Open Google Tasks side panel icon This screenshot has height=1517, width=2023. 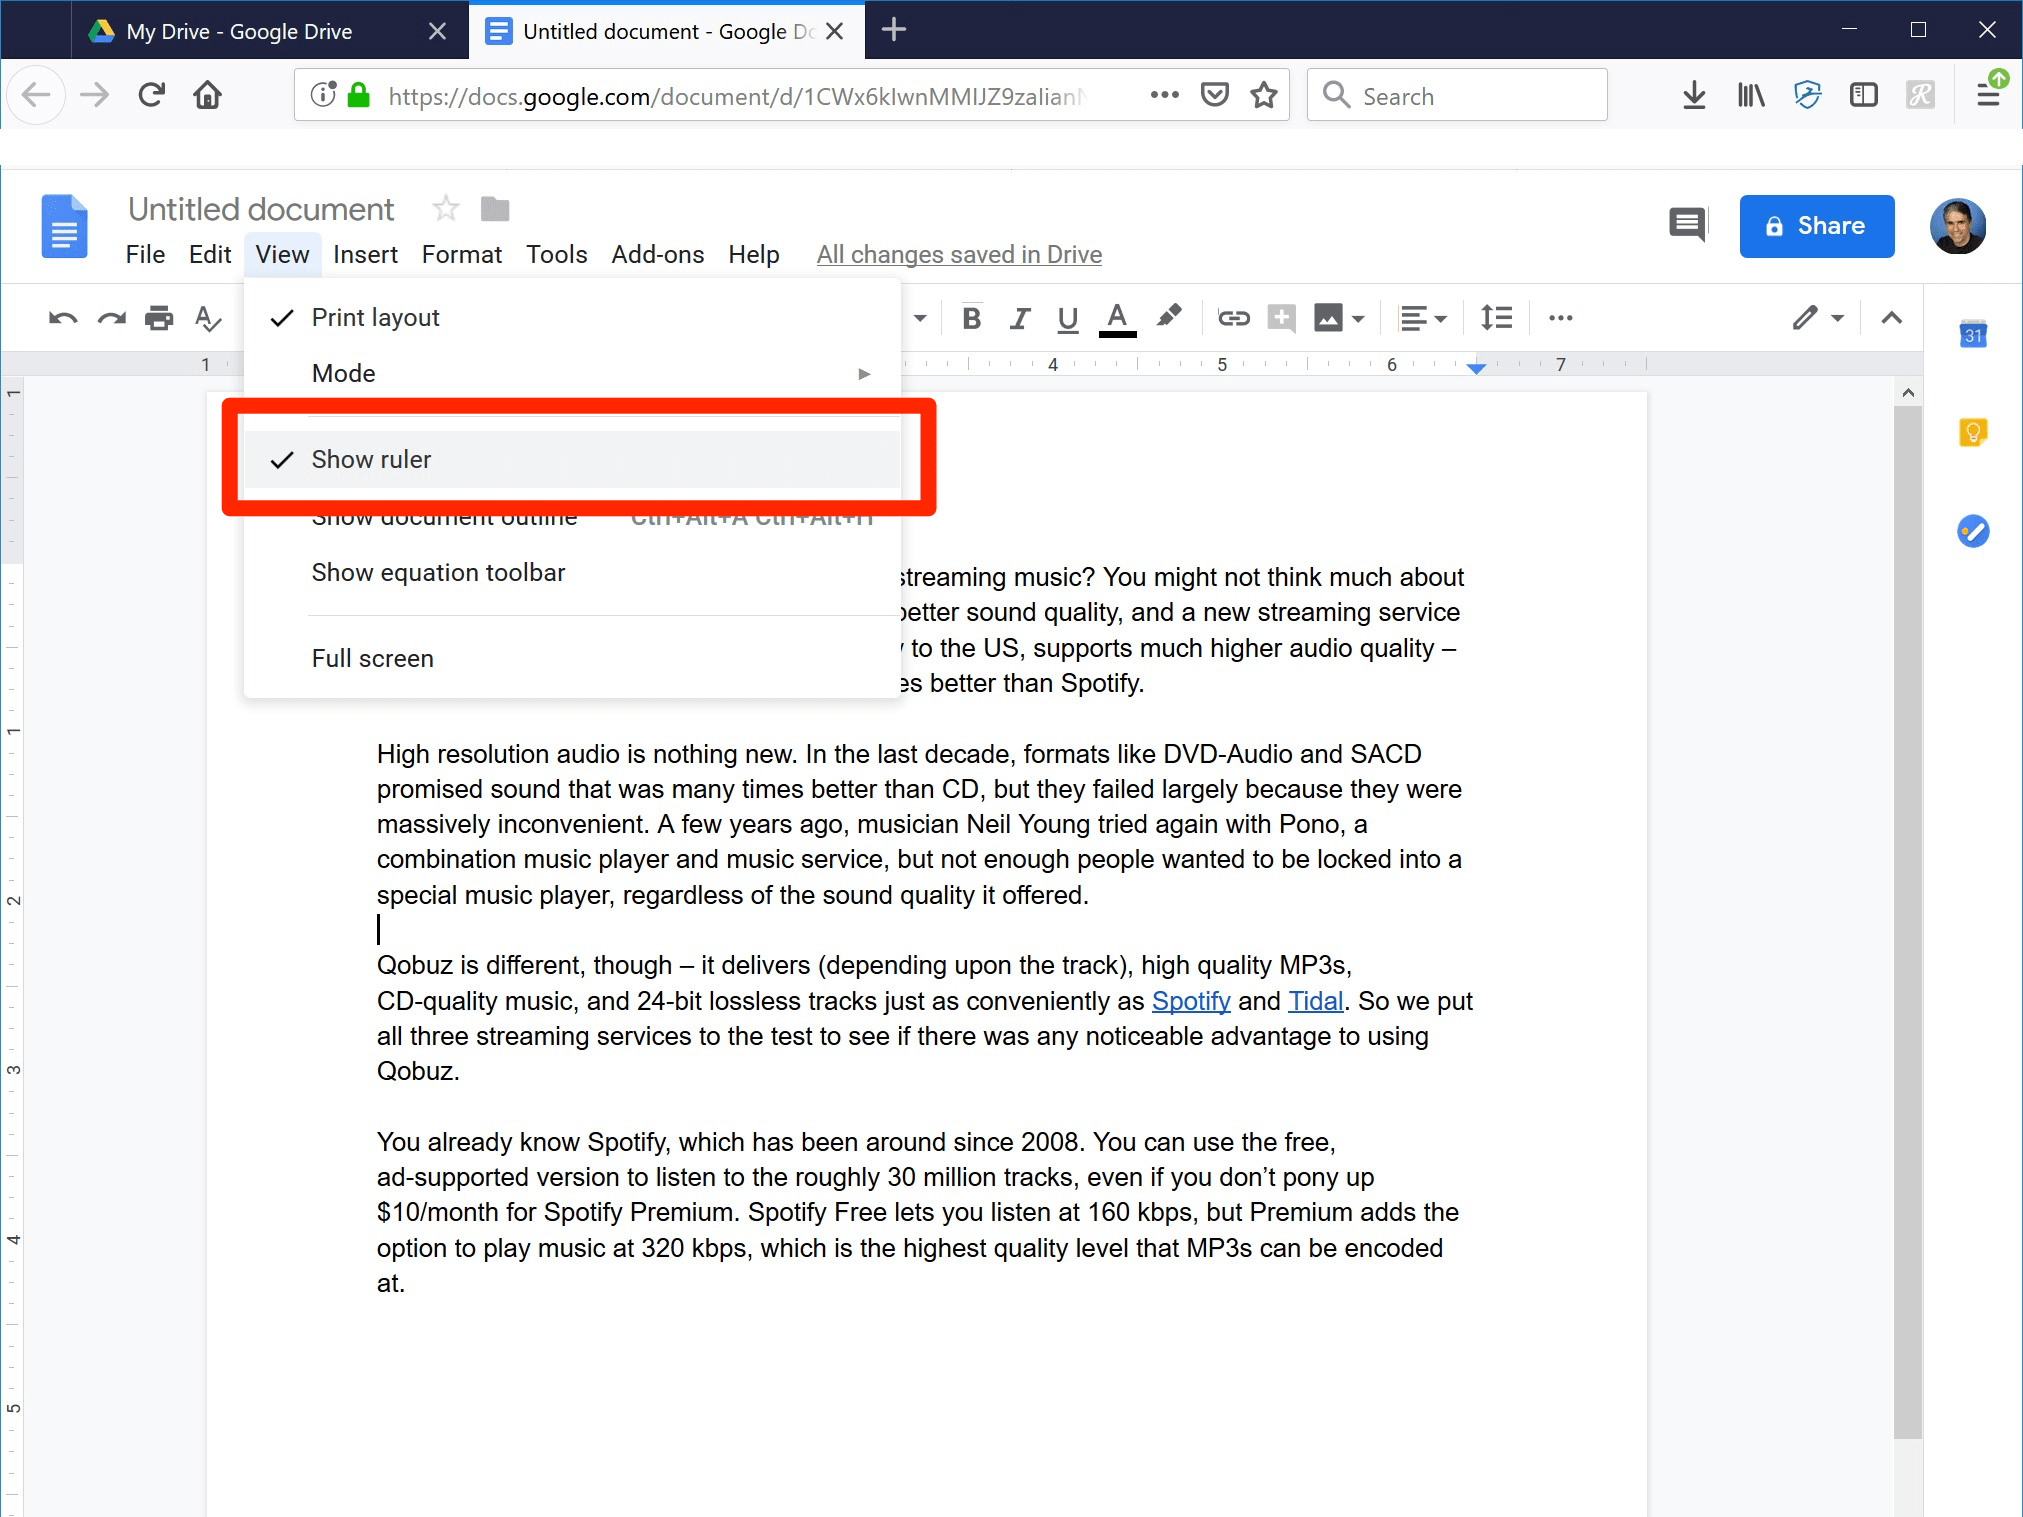1973,531
